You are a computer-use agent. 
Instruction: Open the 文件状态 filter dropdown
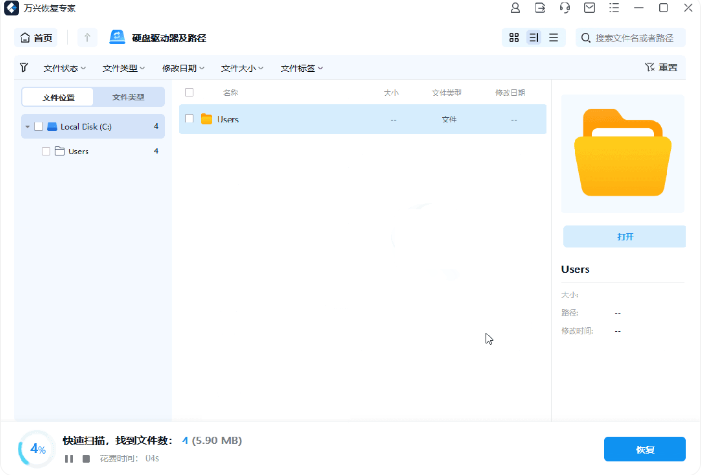64,68
